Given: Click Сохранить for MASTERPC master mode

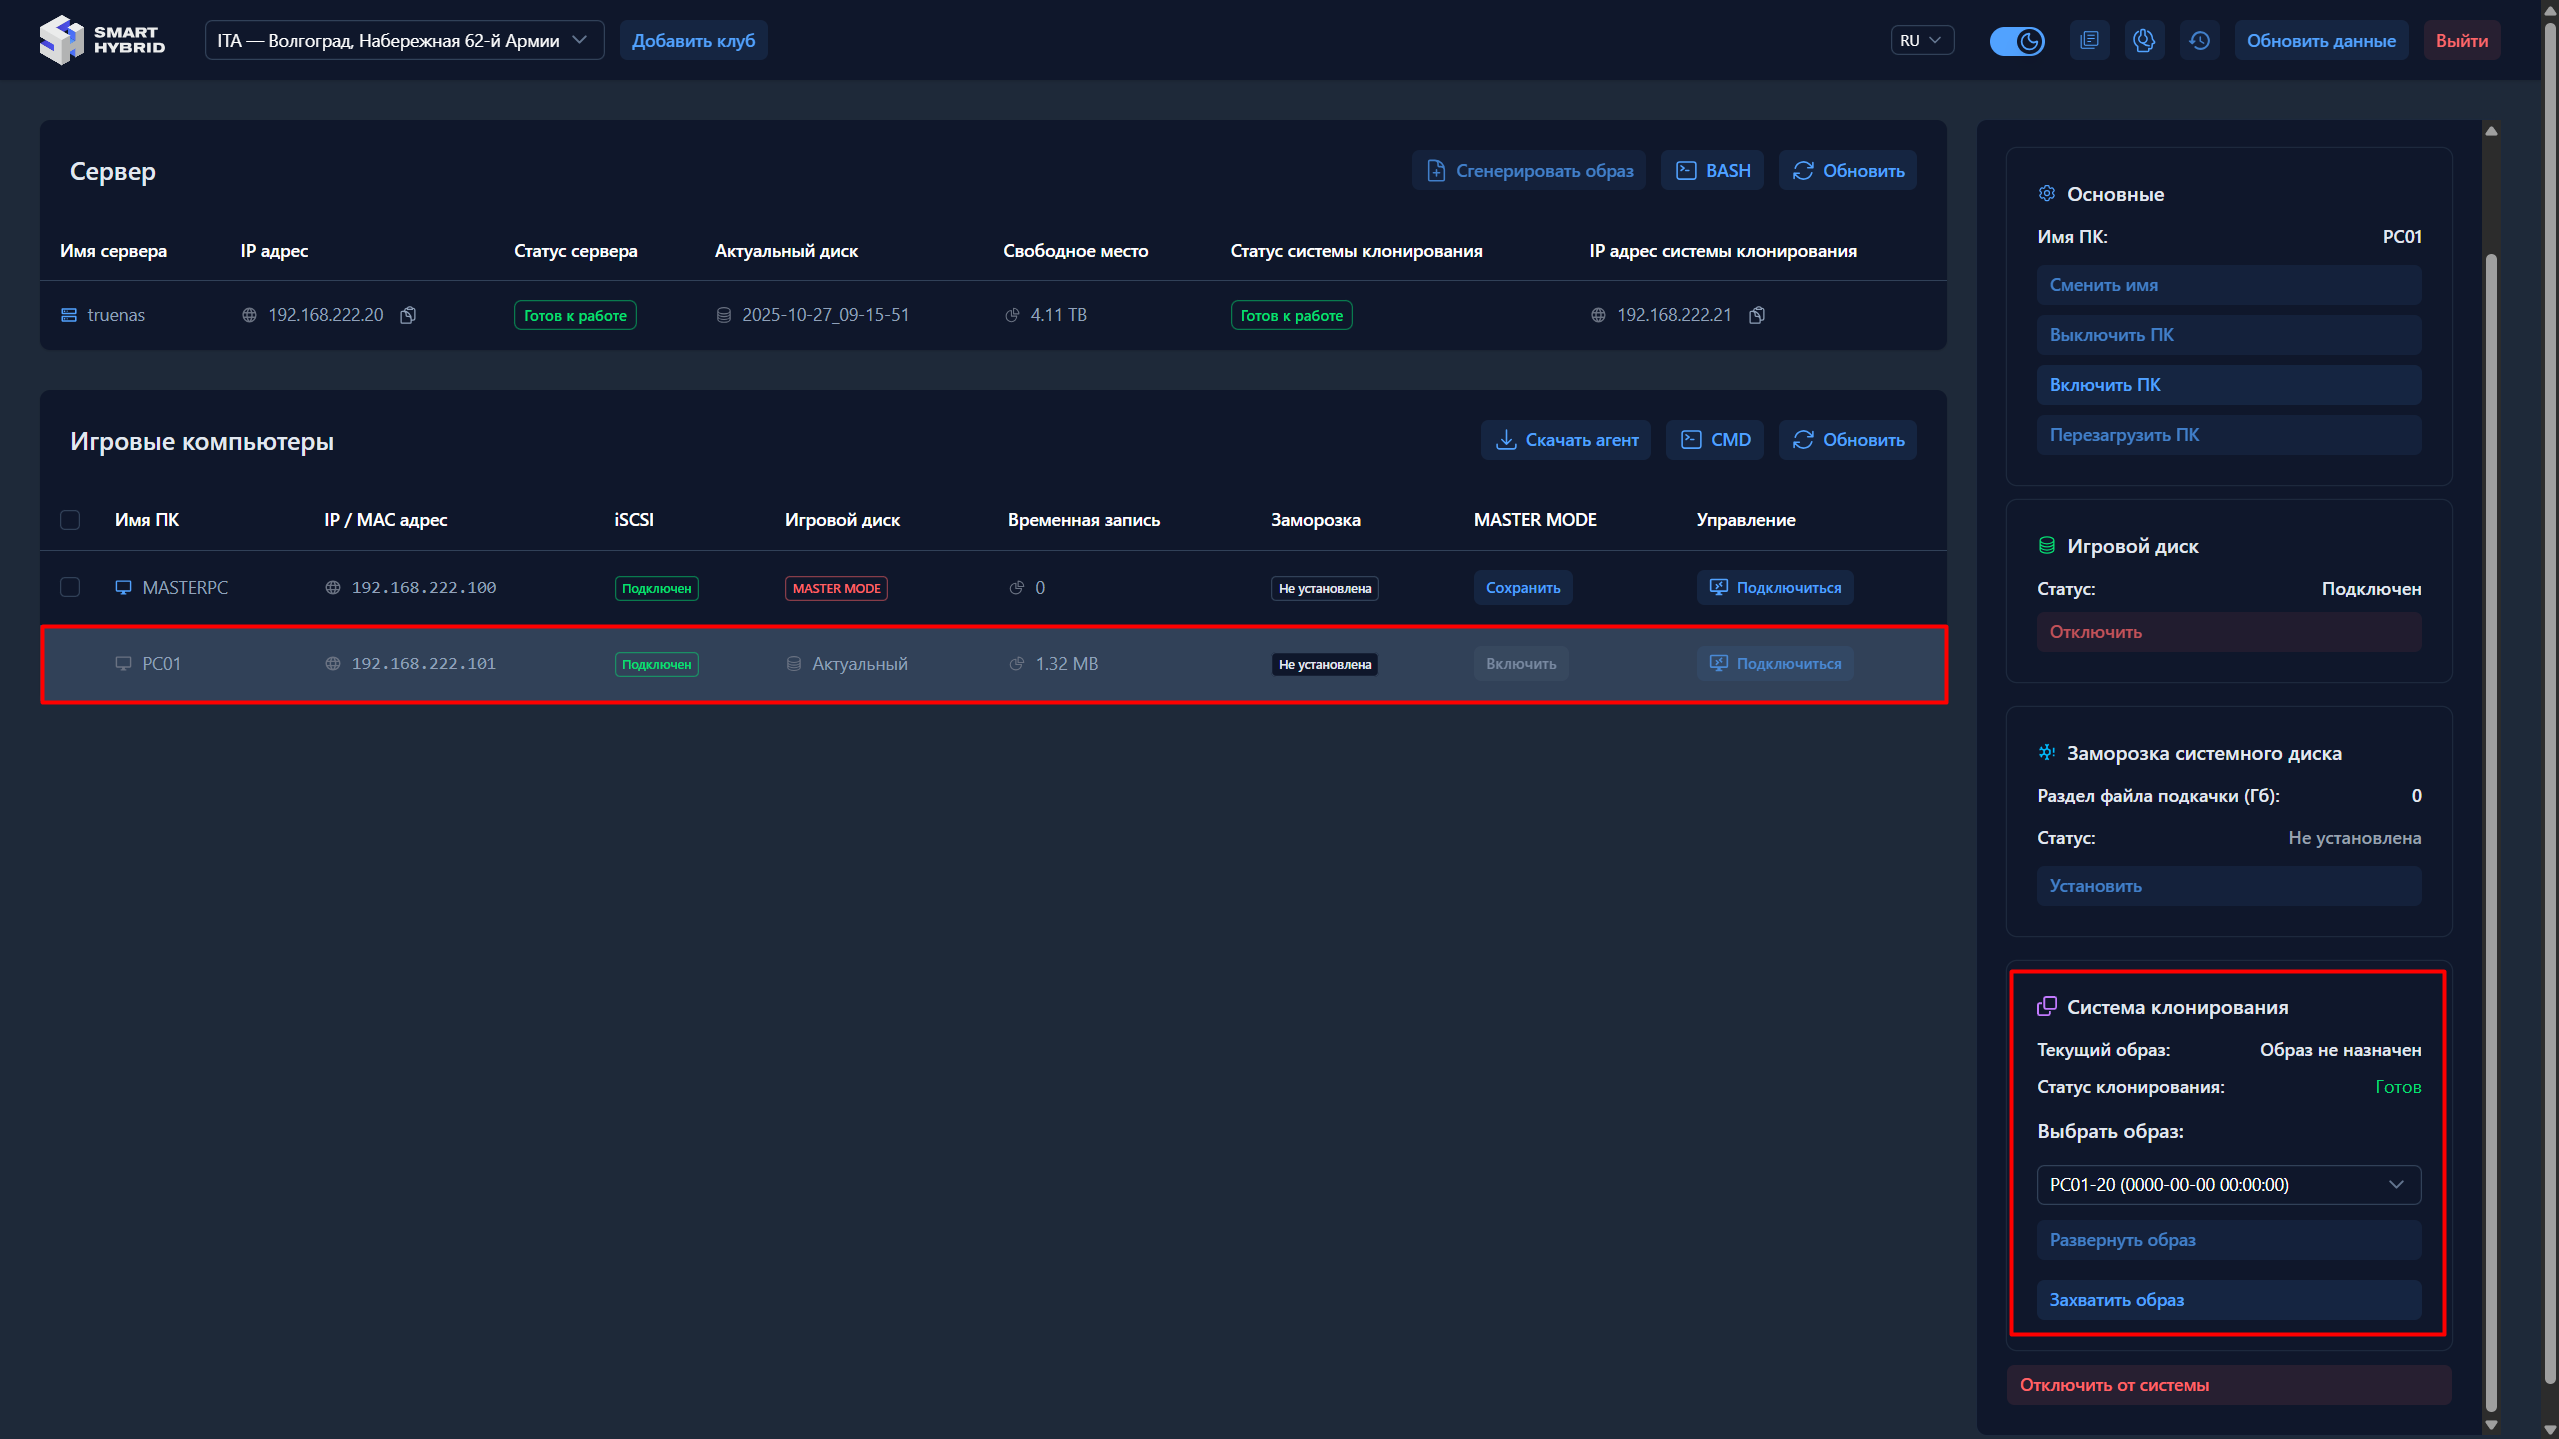Looking at the screenshot, I should (x=1522, y=588).
